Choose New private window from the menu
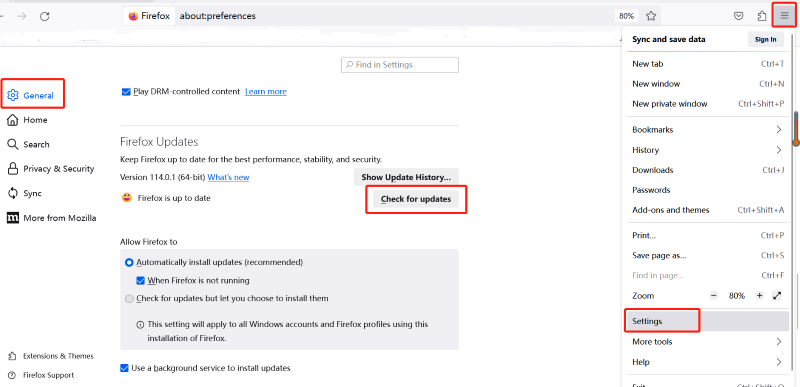The width and height of the screenshot is (800, 387). pyautogui.click(x=707, y=104)
